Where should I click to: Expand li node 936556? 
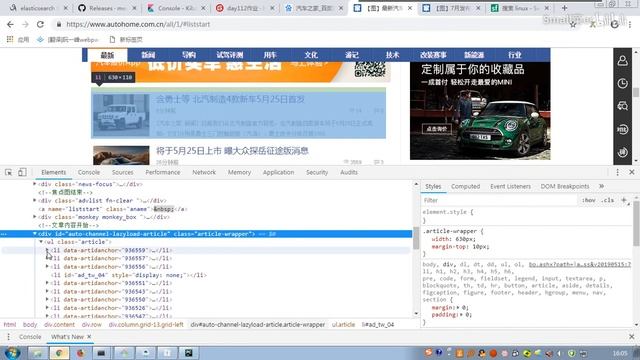(47, 267)
